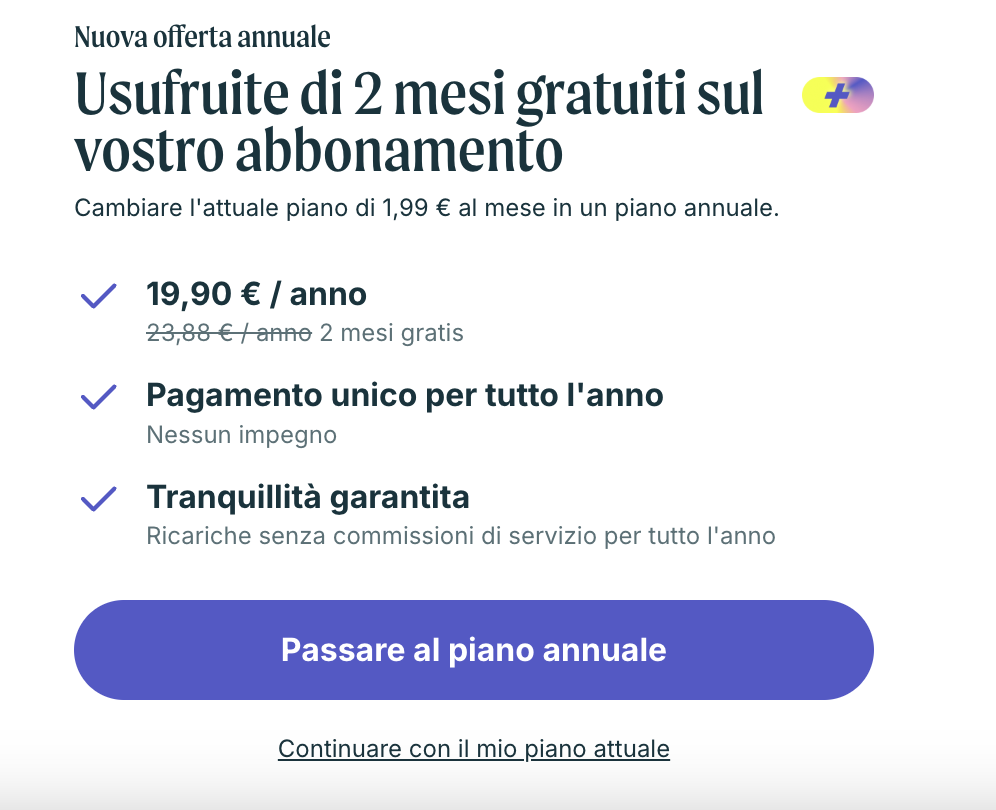Screen dimensions: 996x810
Task: Open Continuare con il mio piano attuale link
Action: 473,748
